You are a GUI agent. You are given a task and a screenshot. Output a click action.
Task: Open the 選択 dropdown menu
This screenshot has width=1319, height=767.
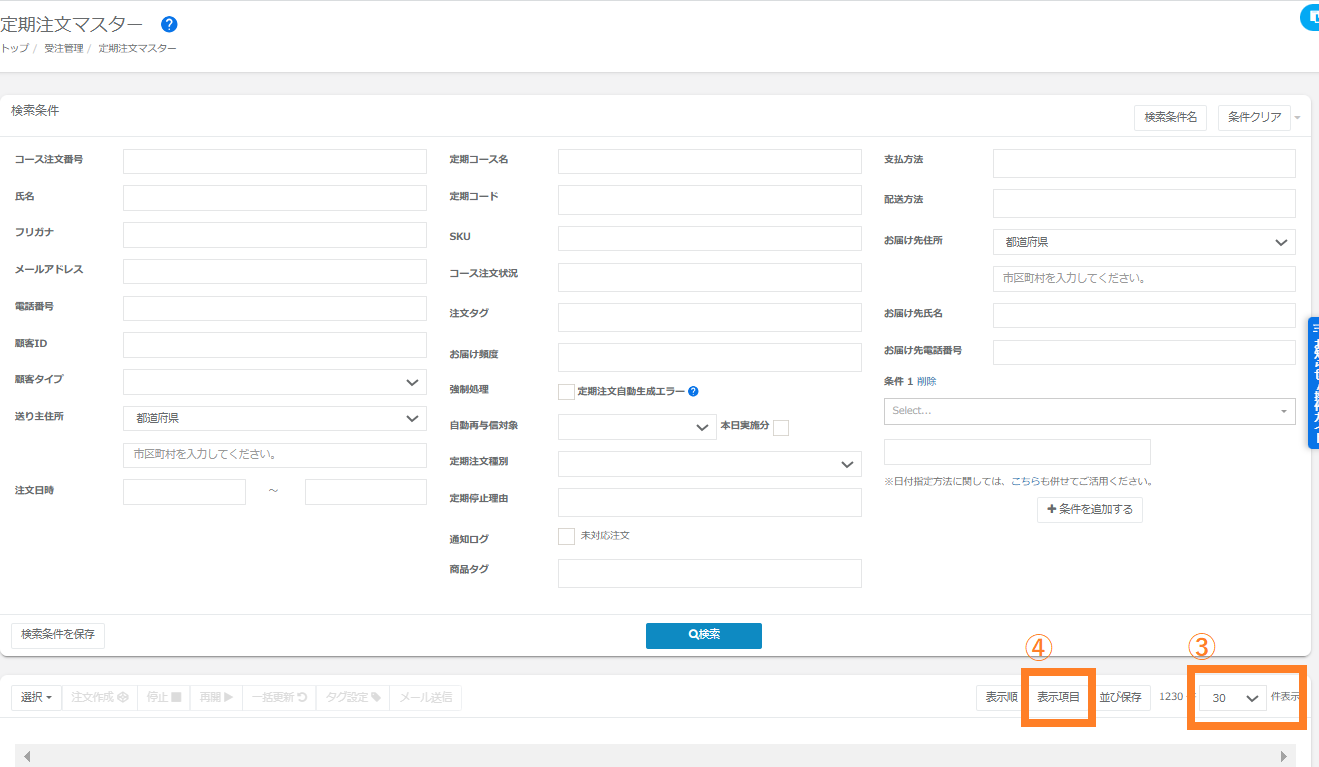38,697
